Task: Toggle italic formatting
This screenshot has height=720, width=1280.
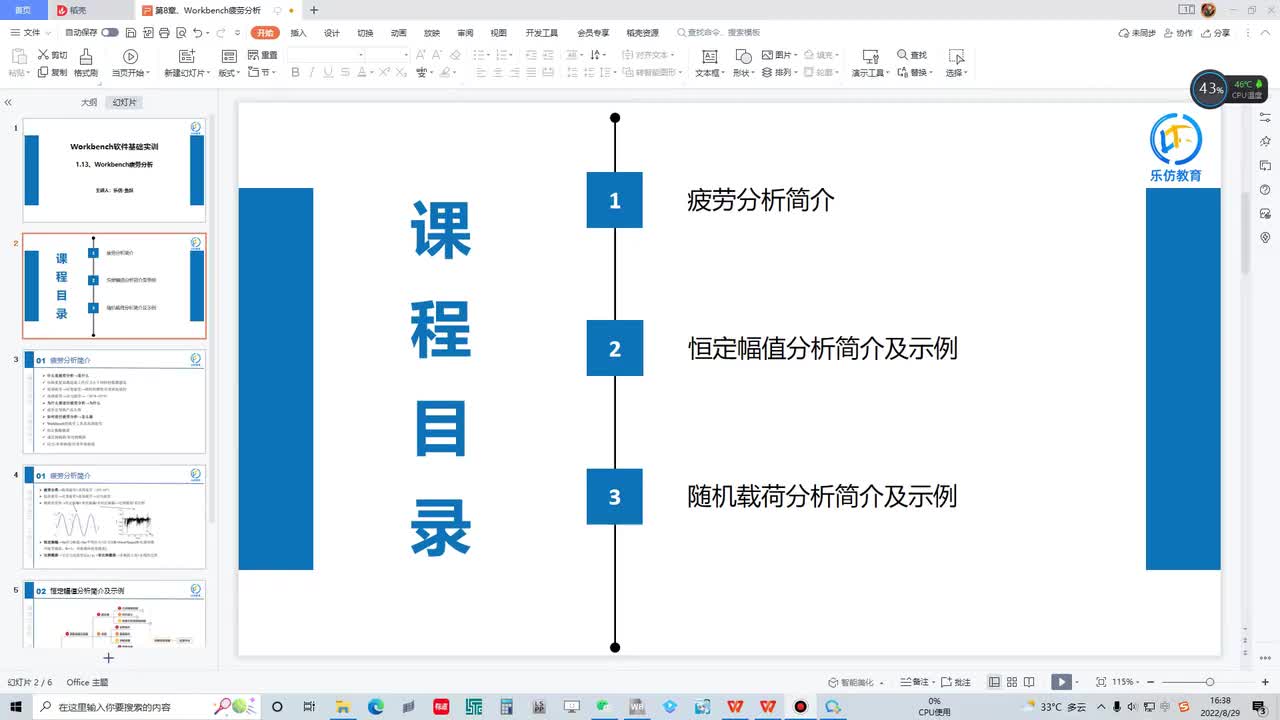Action: point(312,72)
